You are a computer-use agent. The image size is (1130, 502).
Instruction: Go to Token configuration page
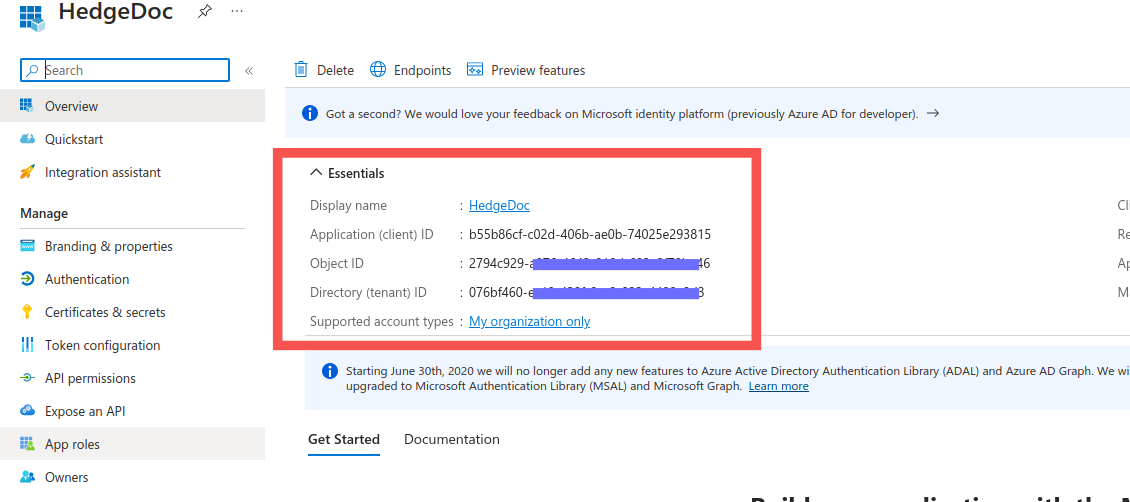[x=102, y=345]
